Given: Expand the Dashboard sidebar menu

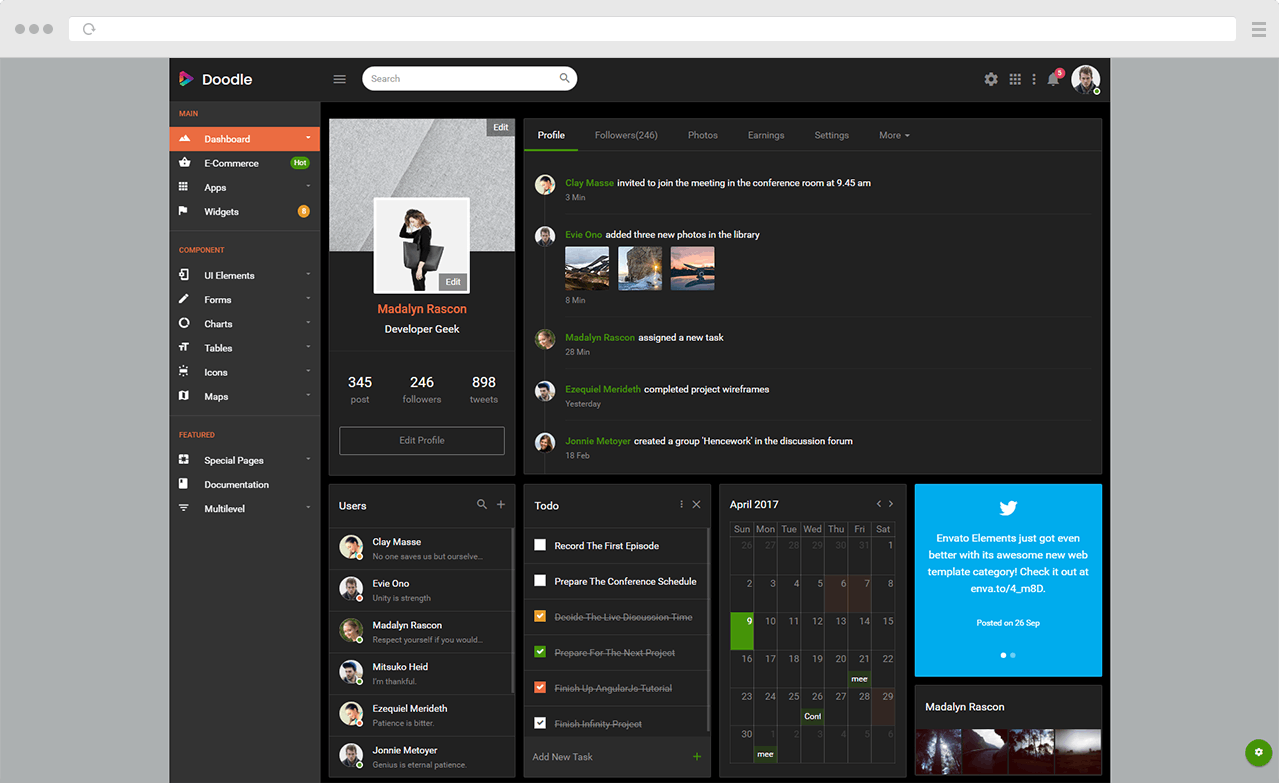Looking at the screenshot, I should pyautogui.click(x=245, y=138).
